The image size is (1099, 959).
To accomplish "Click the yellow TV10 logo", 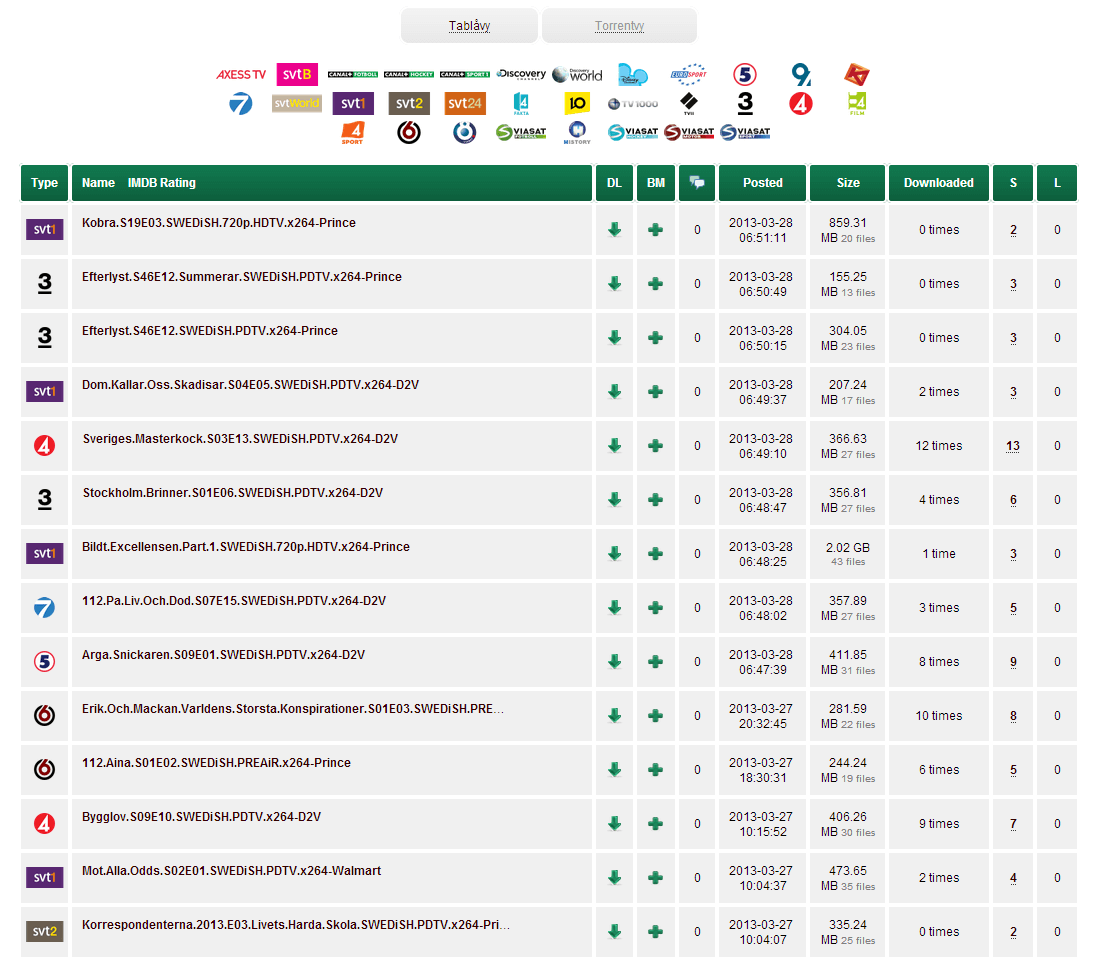I will click(x=577, y=104).
